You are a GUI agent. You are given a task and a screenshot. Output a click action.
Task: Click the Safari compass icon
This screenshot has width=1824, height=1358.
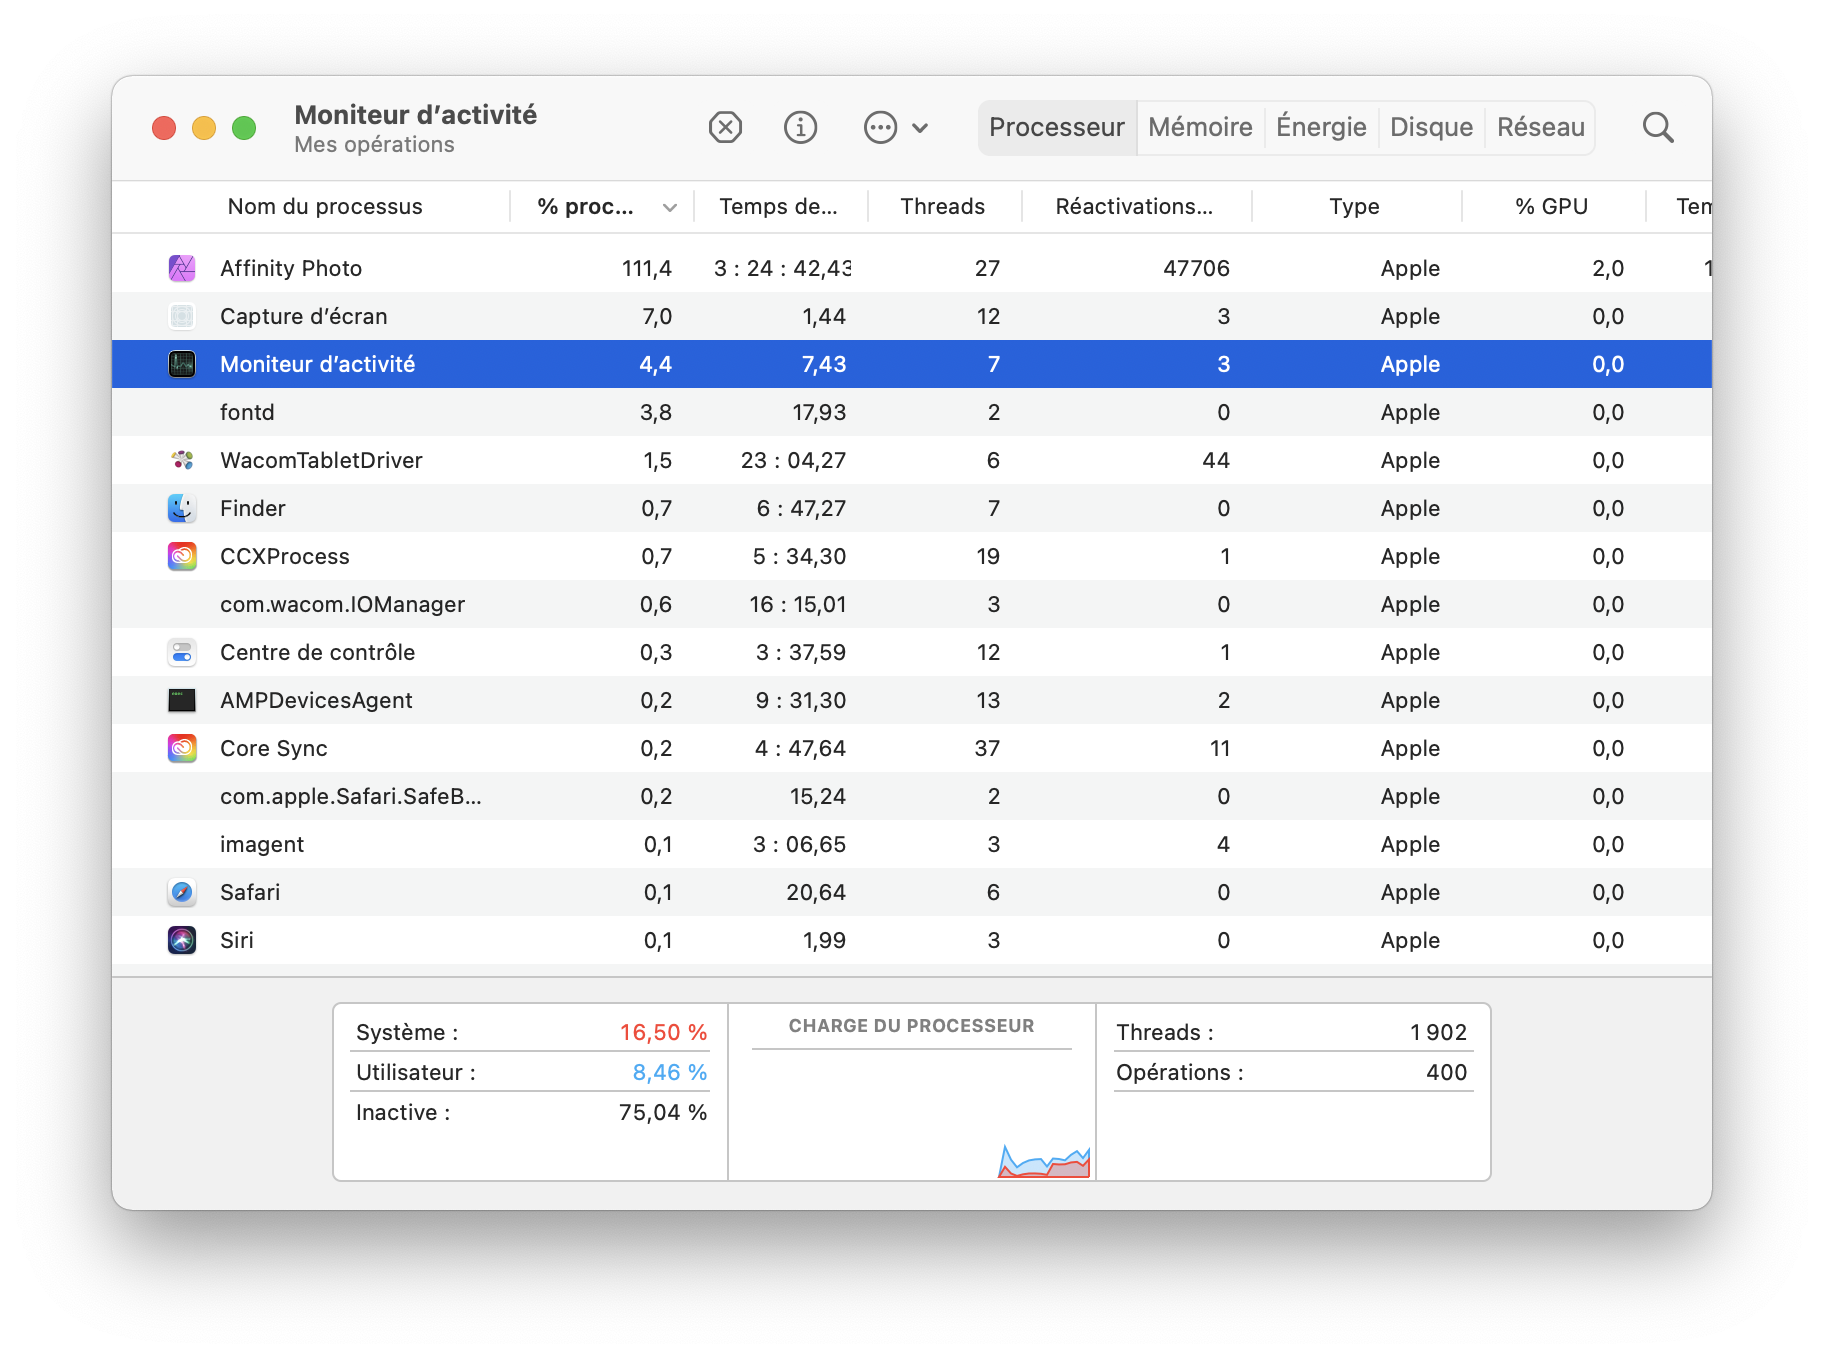point(182,892)
